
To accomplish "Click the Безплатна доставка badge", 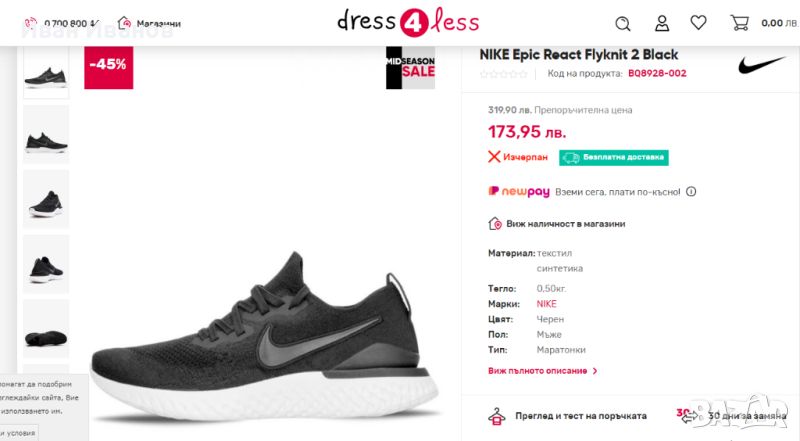I will tap(613, 157).
